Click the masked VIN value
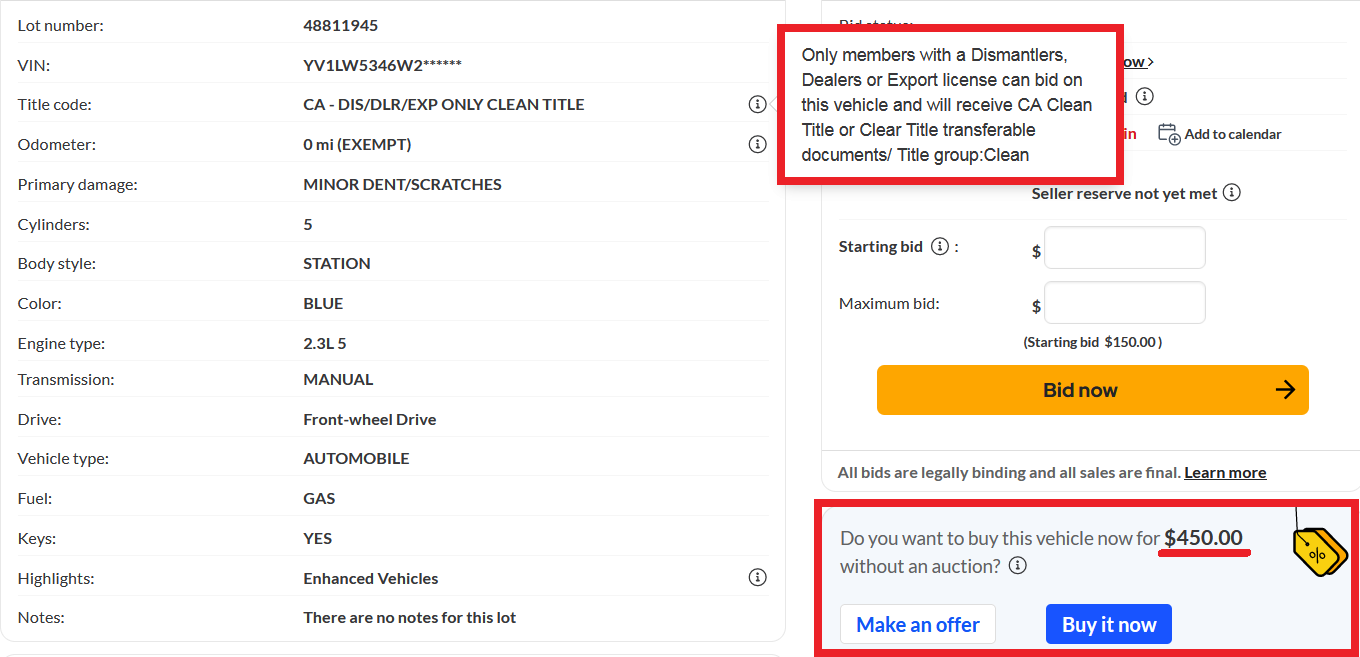1360x657 pixels. point(382,65)
